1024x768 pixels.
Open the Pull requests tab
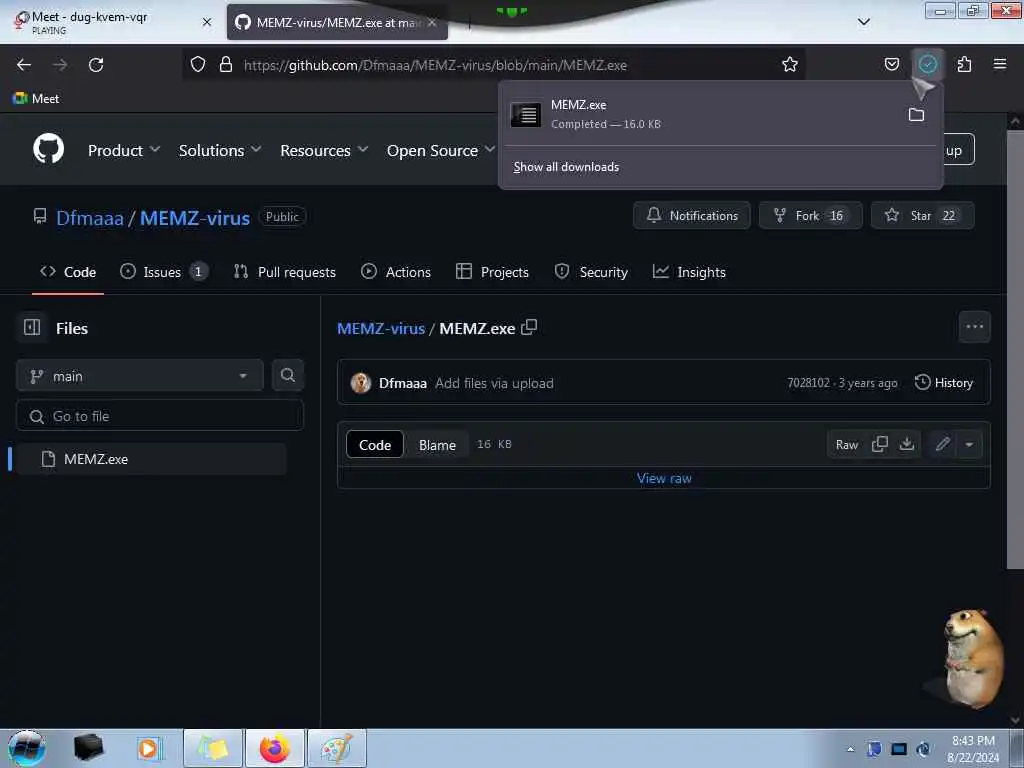pos(285,272)
